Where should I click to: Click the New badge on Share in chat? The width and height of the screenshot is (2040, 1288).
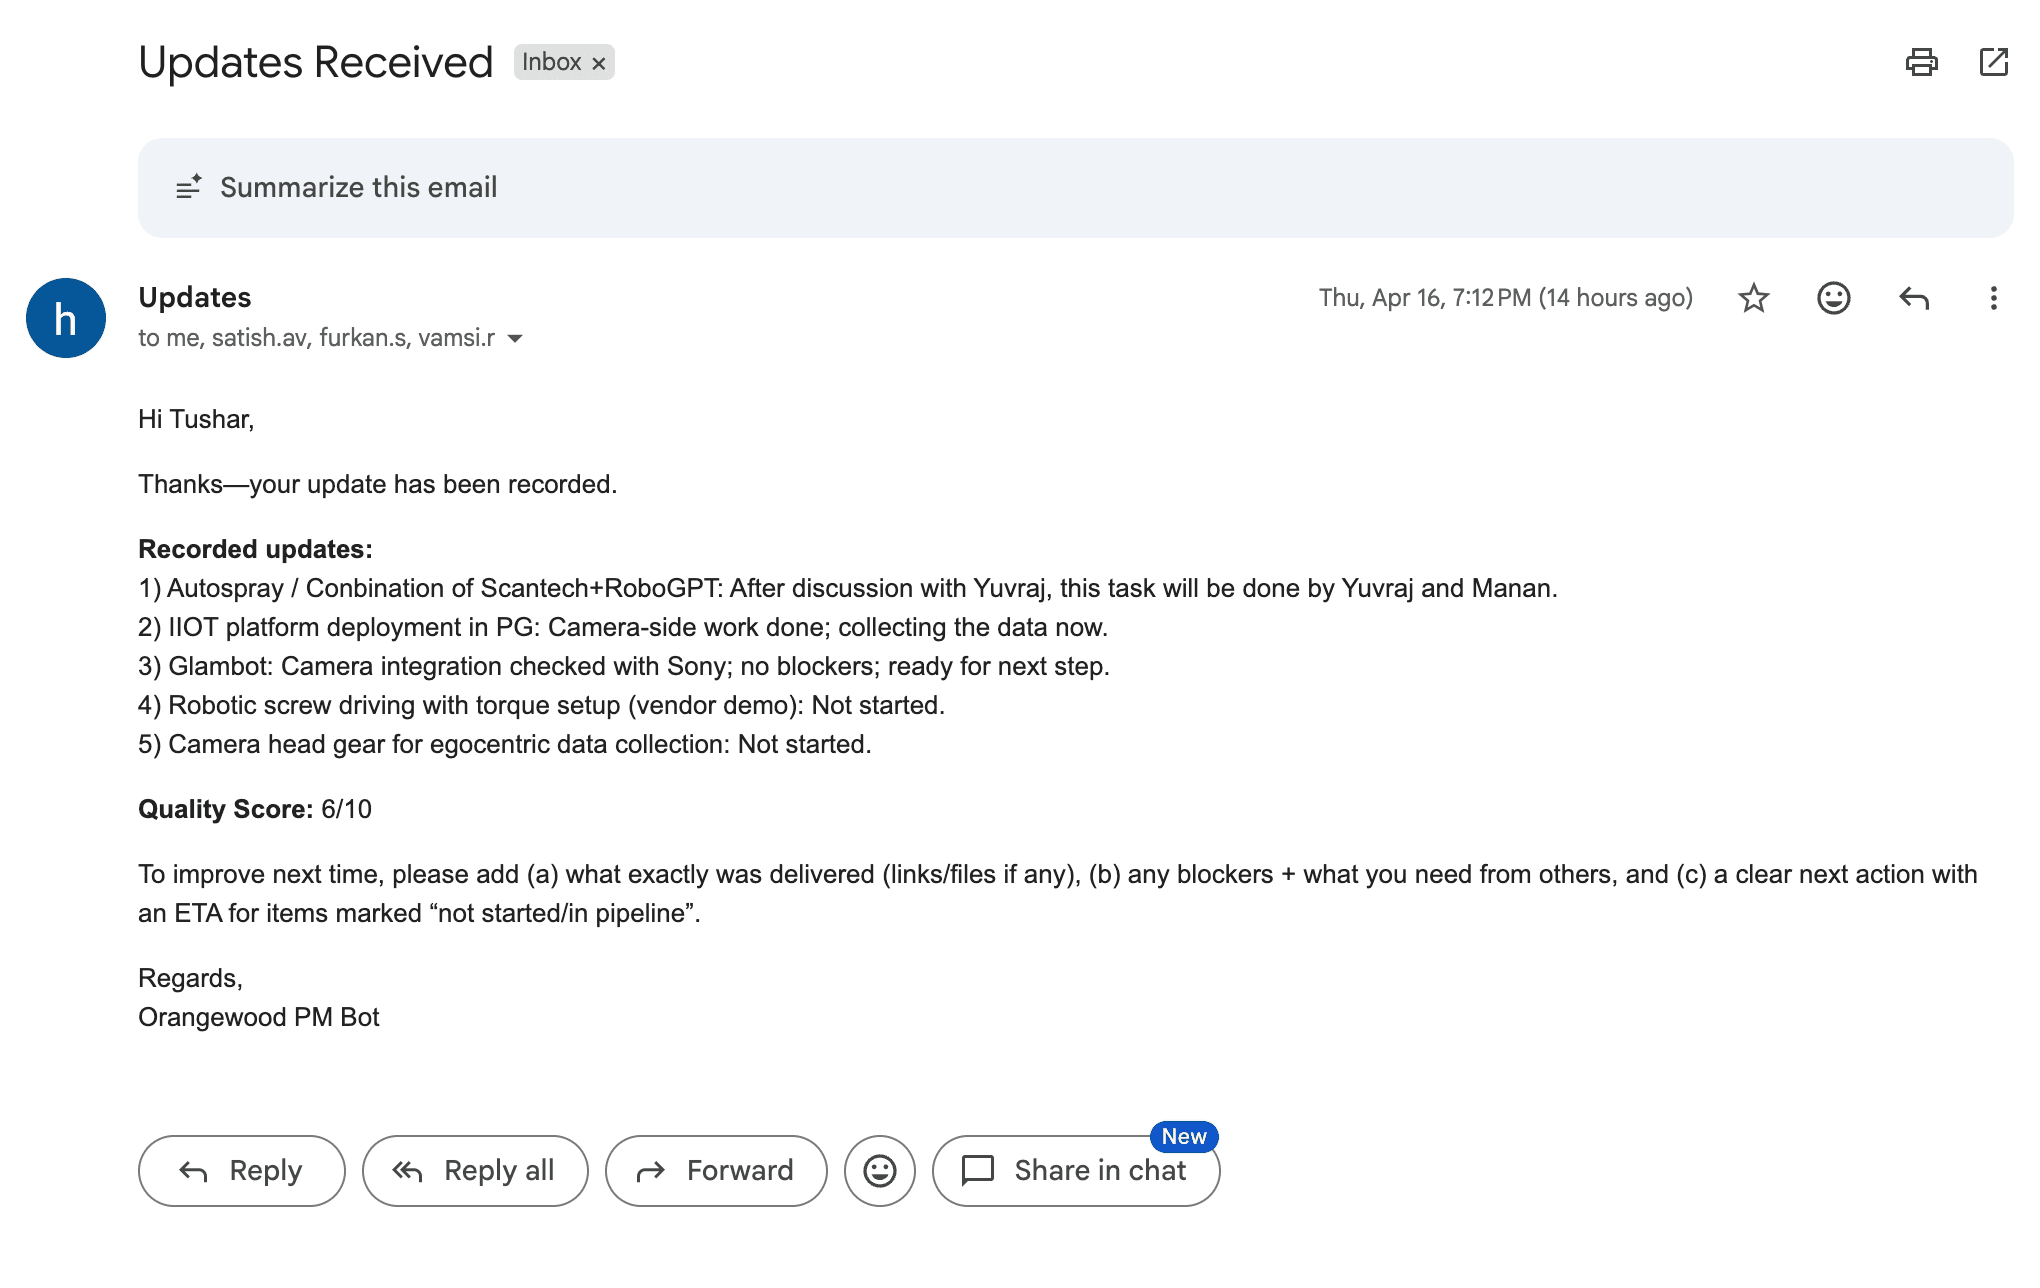click(1184, 1137)
